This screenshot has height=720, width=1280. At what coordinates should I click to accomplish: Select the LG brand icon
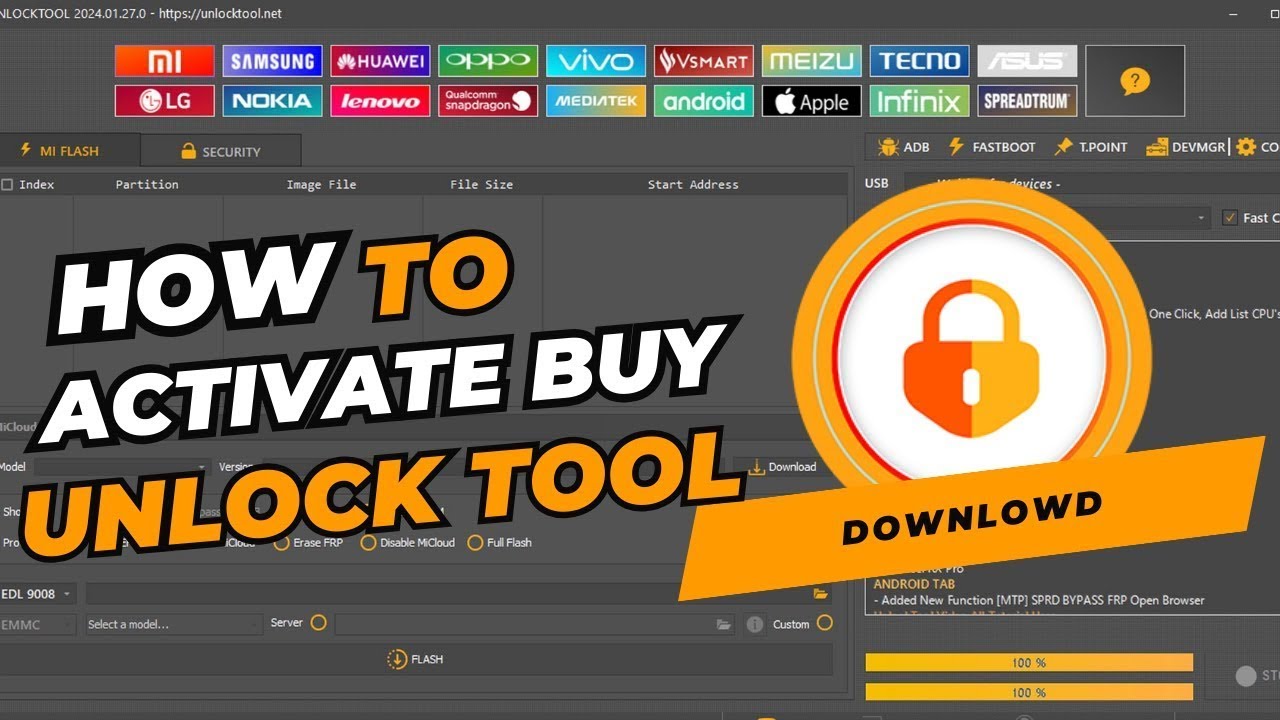[x=165, y=101]
